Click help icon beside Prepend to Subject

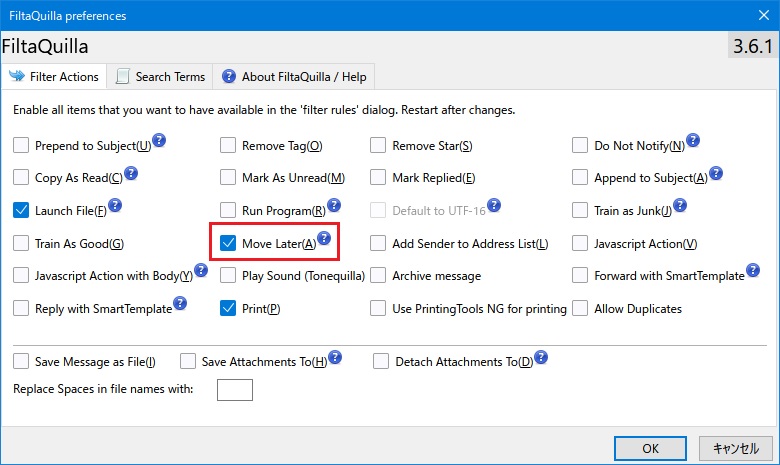pyautogui.click(x=159, y=141)
